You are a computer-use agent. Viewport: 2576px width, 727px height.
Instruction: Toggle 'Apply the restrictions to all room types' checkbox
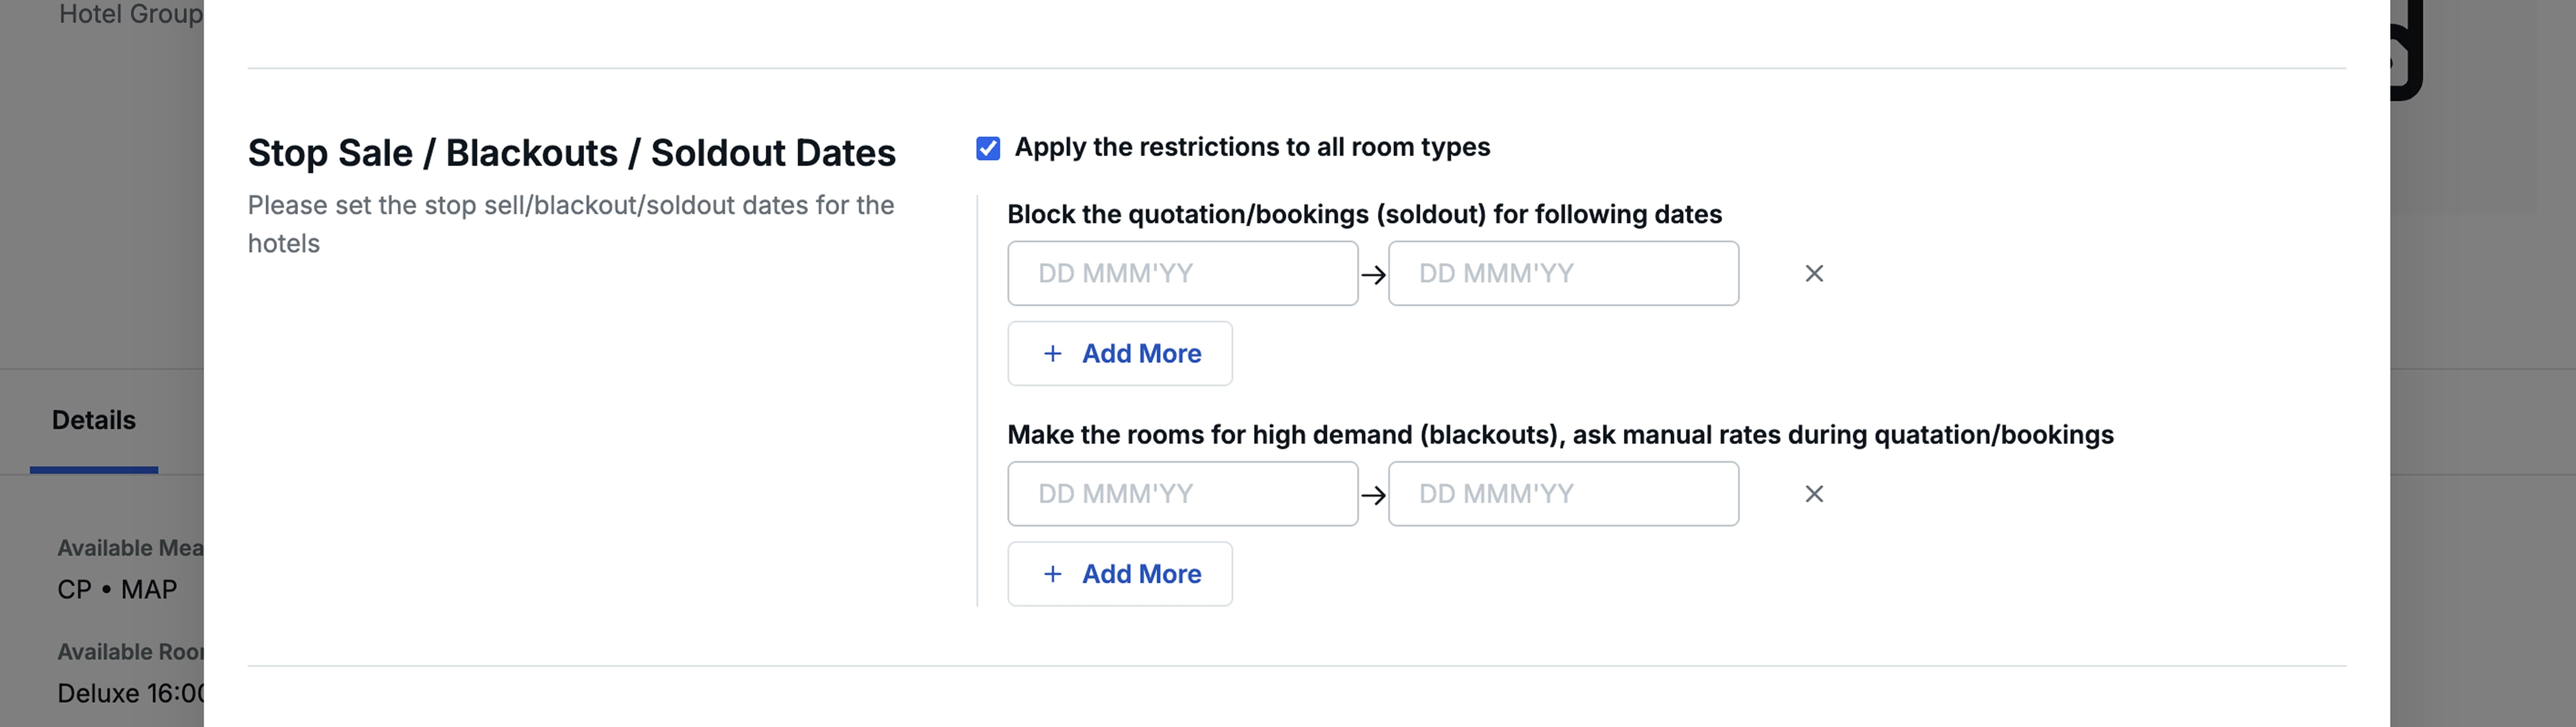coord(988,148)
